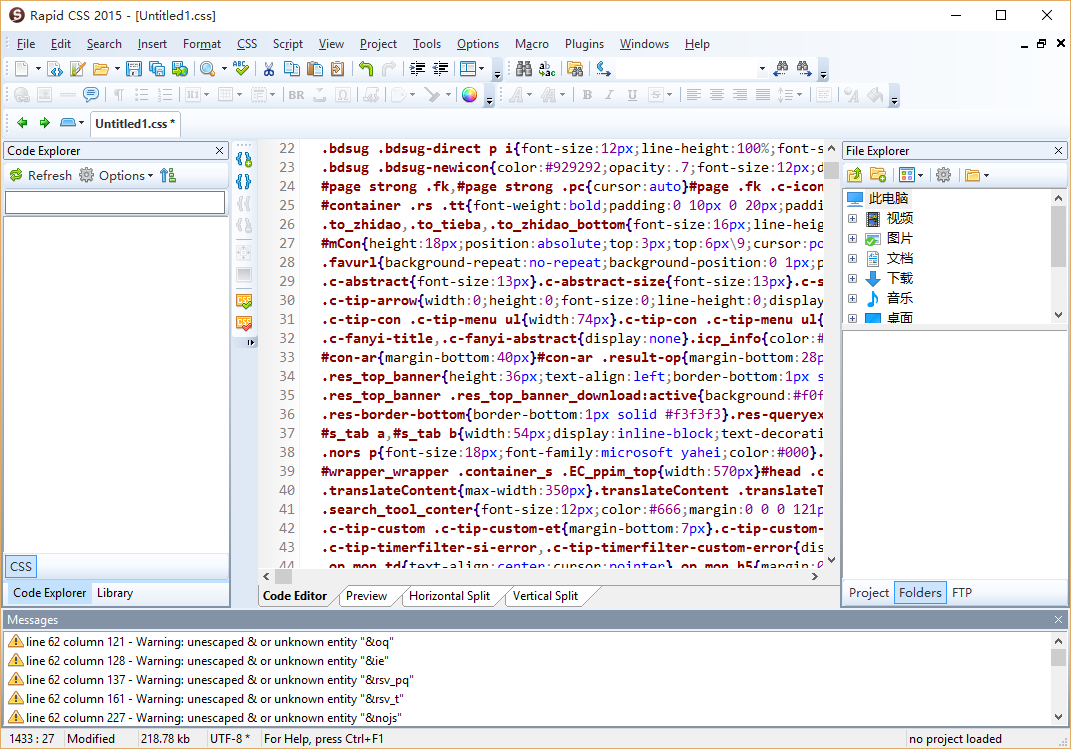1071x749 pixels.
Task: Open the Plugins menu
Action: (584, 44)
